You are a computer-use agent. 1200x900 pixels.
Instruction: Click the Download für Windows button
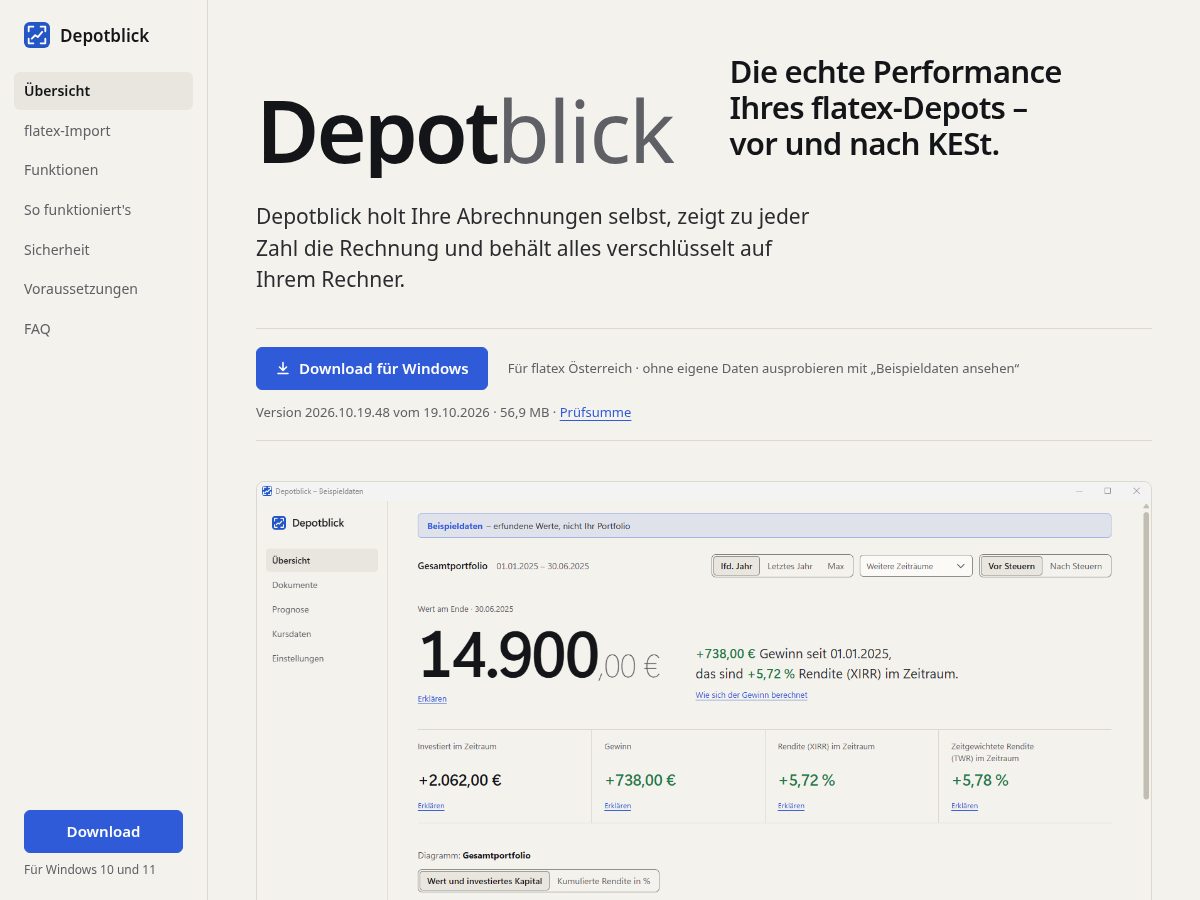point(372,368)
